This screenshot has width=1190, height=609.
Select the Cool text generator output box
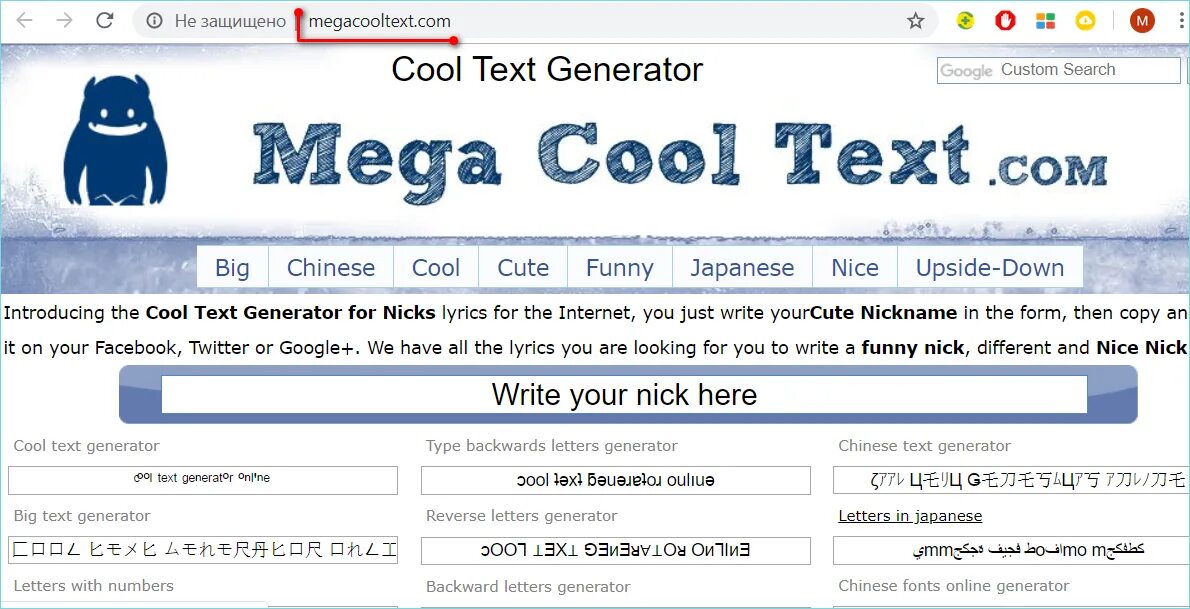click(203, 481)
